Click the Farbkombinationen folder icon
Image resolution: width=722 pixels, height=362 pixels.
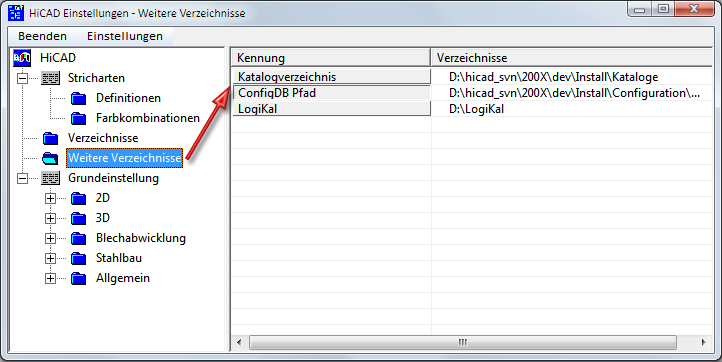tap(78, 118)
